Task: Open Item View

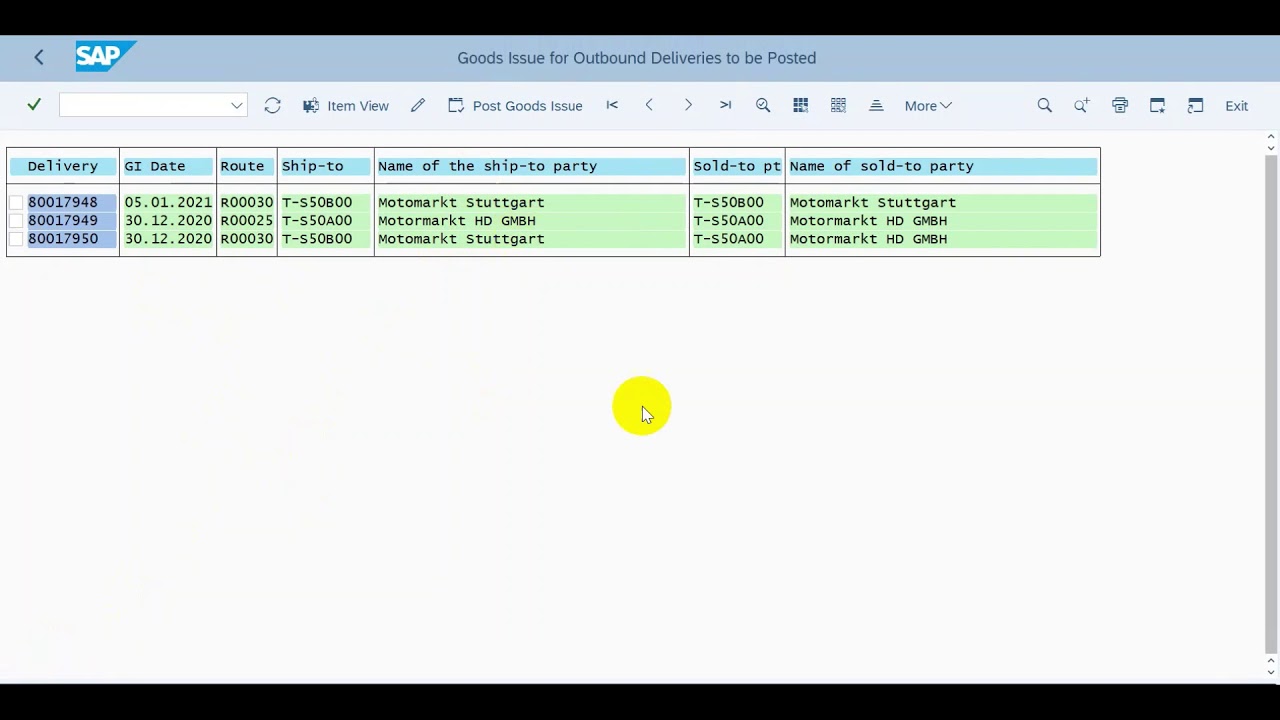Action: point(346,105)
